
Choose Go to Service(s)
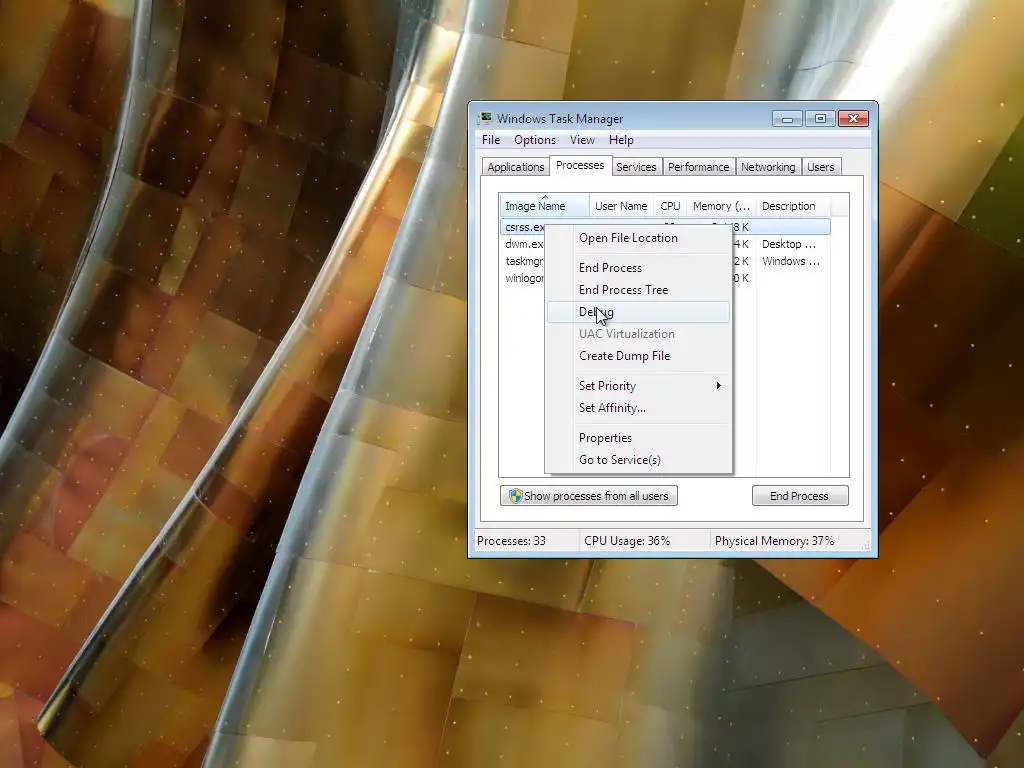pyautogui.click(x=639, y=460)
